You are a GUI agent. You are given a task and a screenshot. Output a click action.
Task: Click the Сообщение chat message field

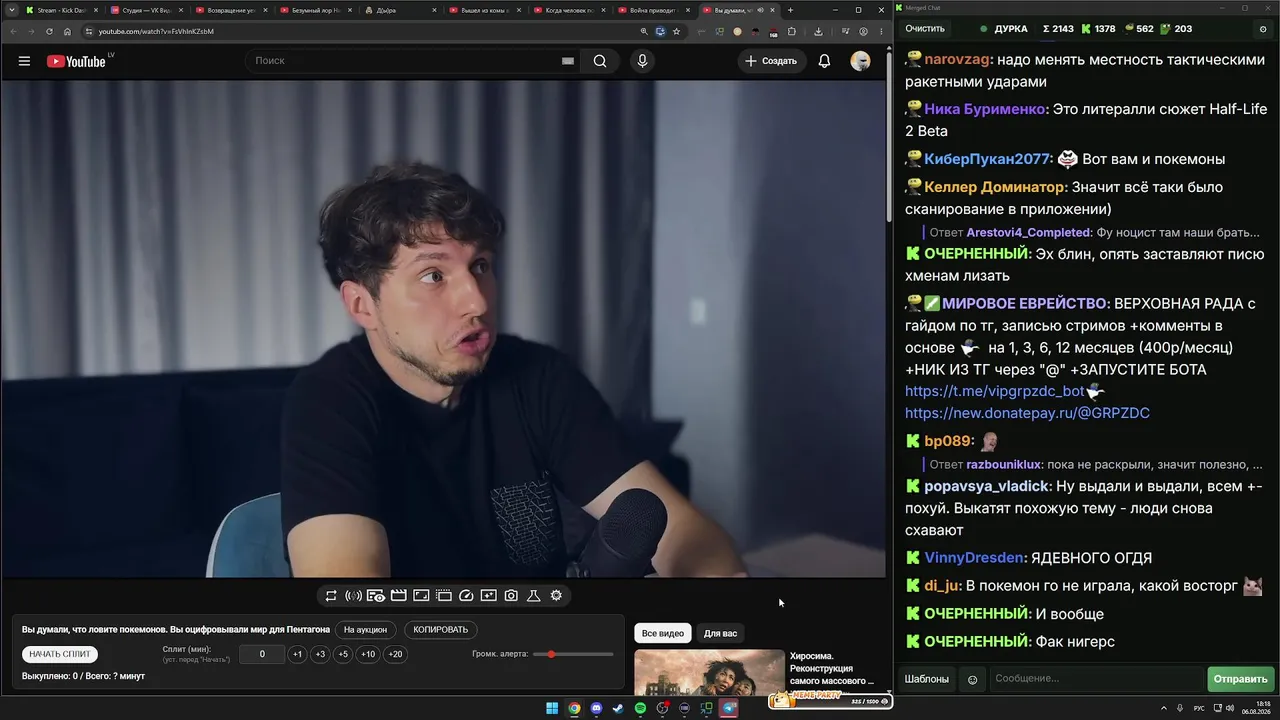click(1096, 680)
